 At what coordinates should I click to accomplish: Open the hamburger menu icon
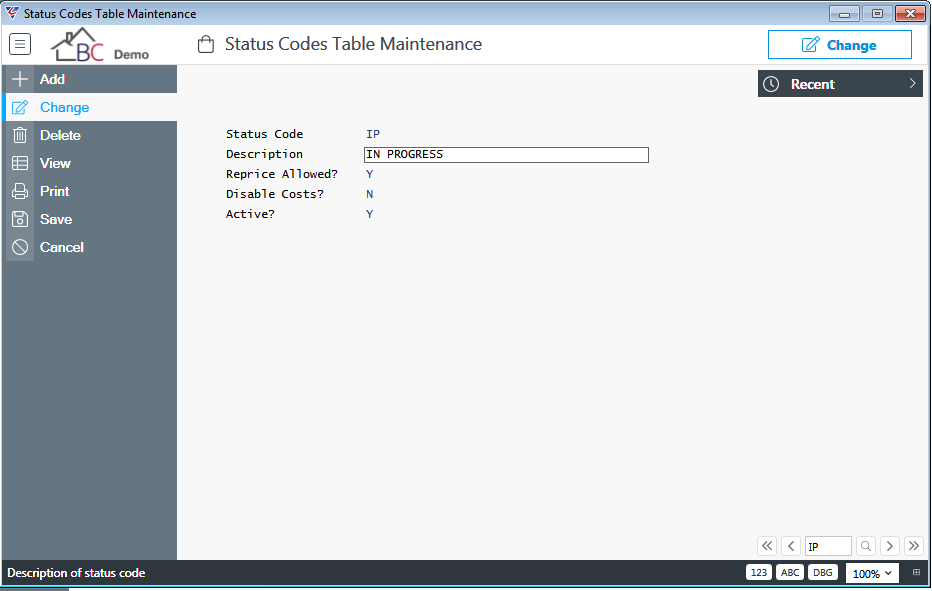(x=20, y=44)
